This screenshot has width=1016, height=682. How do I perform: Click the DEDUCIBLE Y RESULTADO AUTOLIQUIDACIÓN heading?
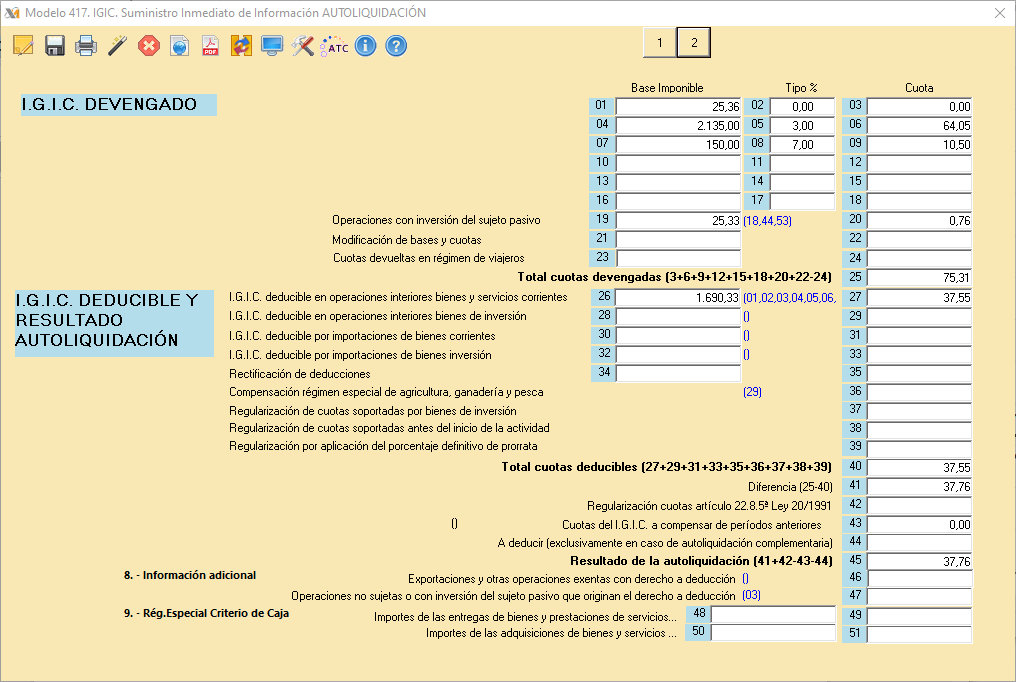pyautogui.click(x=114, y=323)
